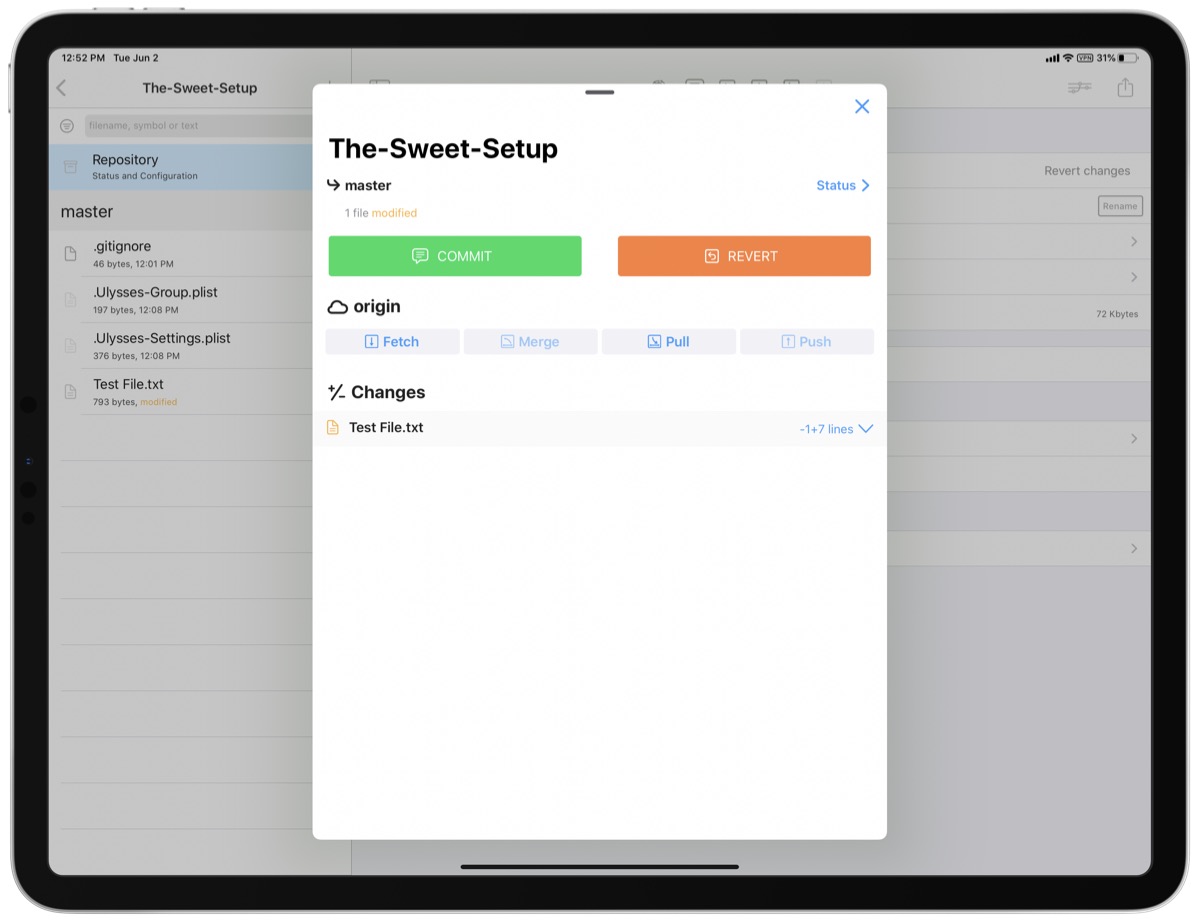Tap the 72 Kbytes value in the background
This screenshot has height=924, width=1200.
(x=1117, y=314)
